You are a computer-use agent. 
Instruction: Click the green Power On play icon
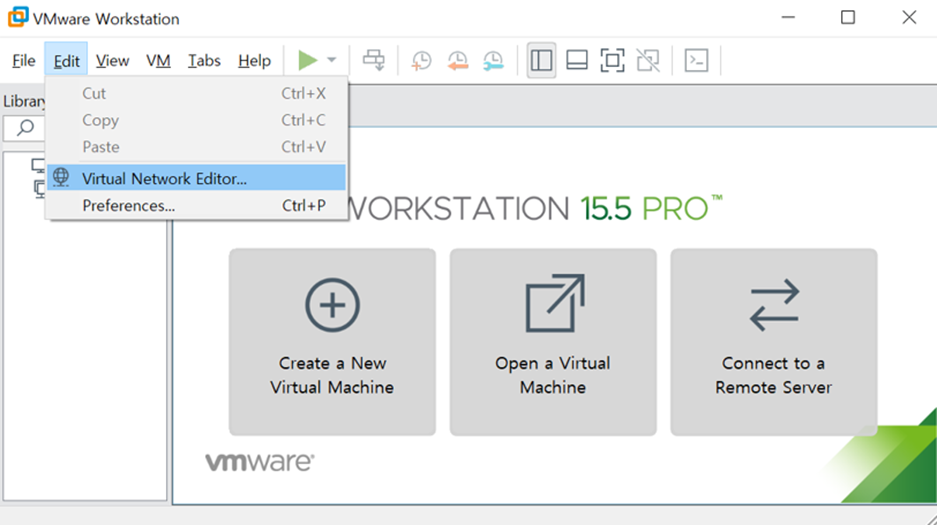308,60
